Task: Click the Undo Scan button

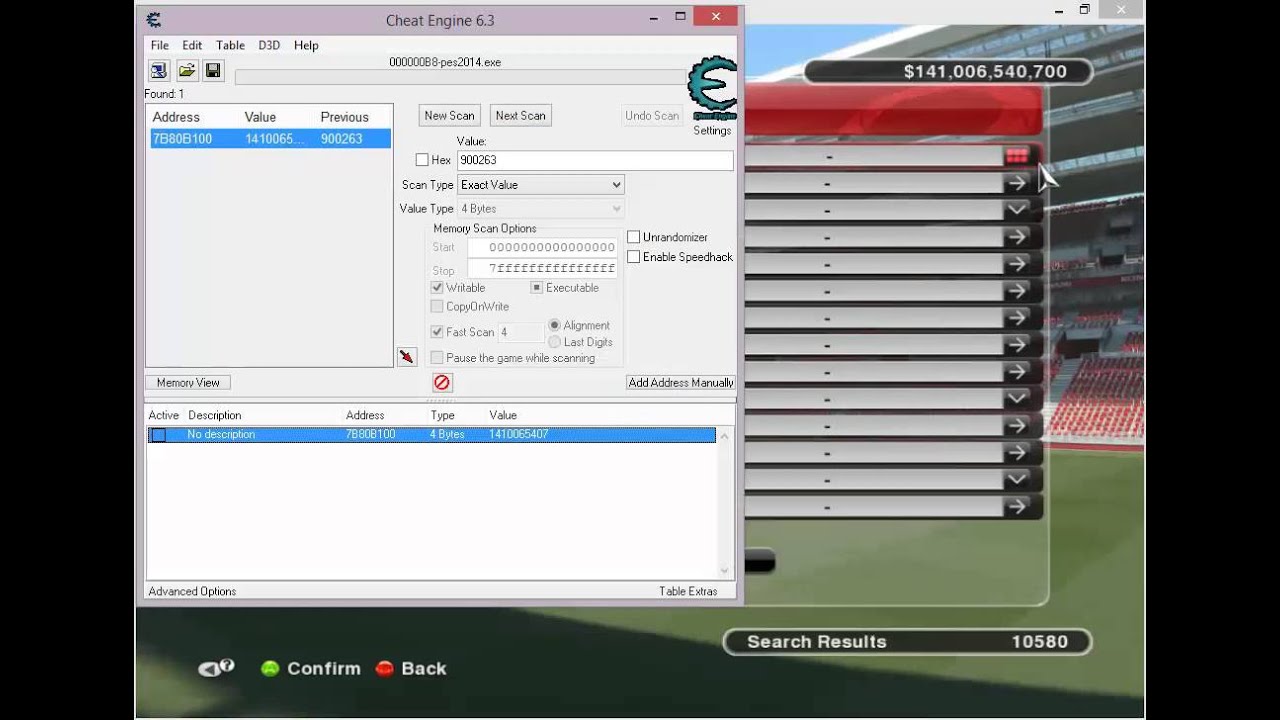Action: coord(652,116)
